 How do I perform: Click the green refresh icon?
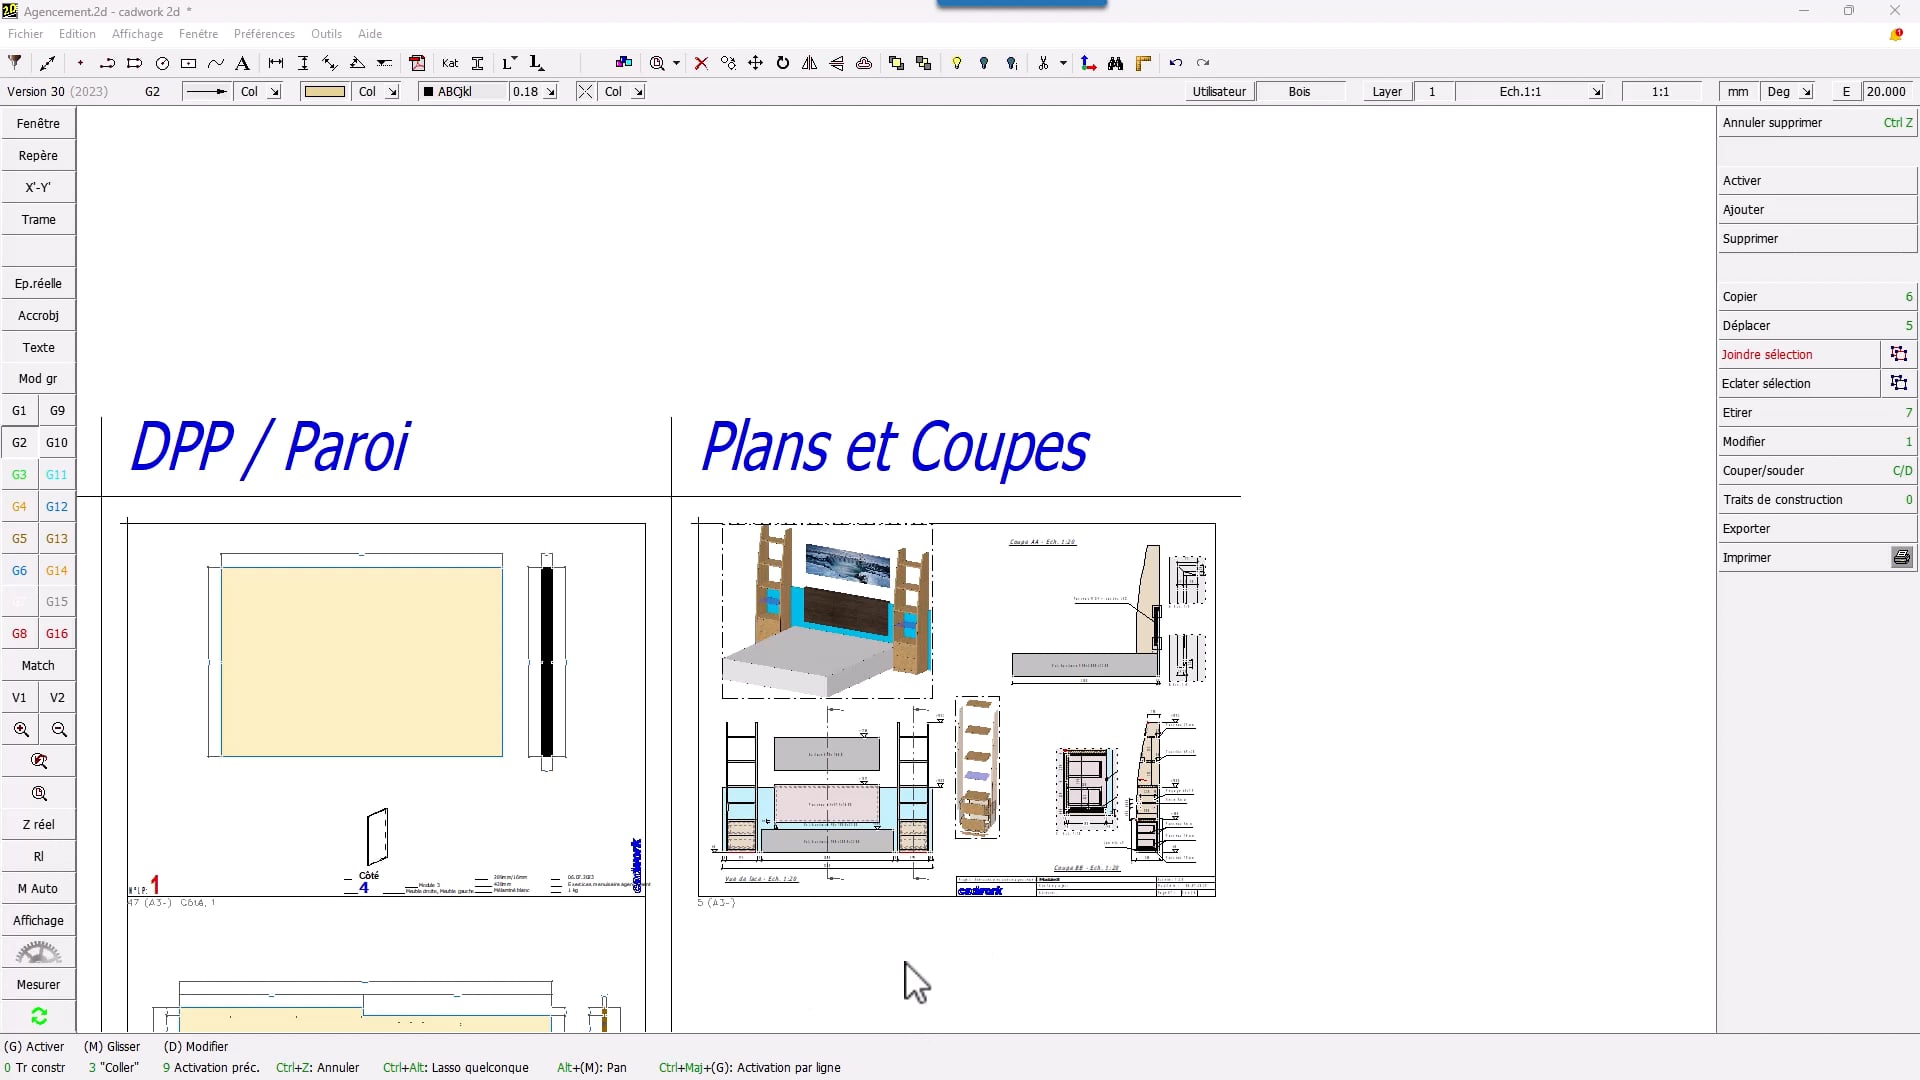coord(39,1016)
